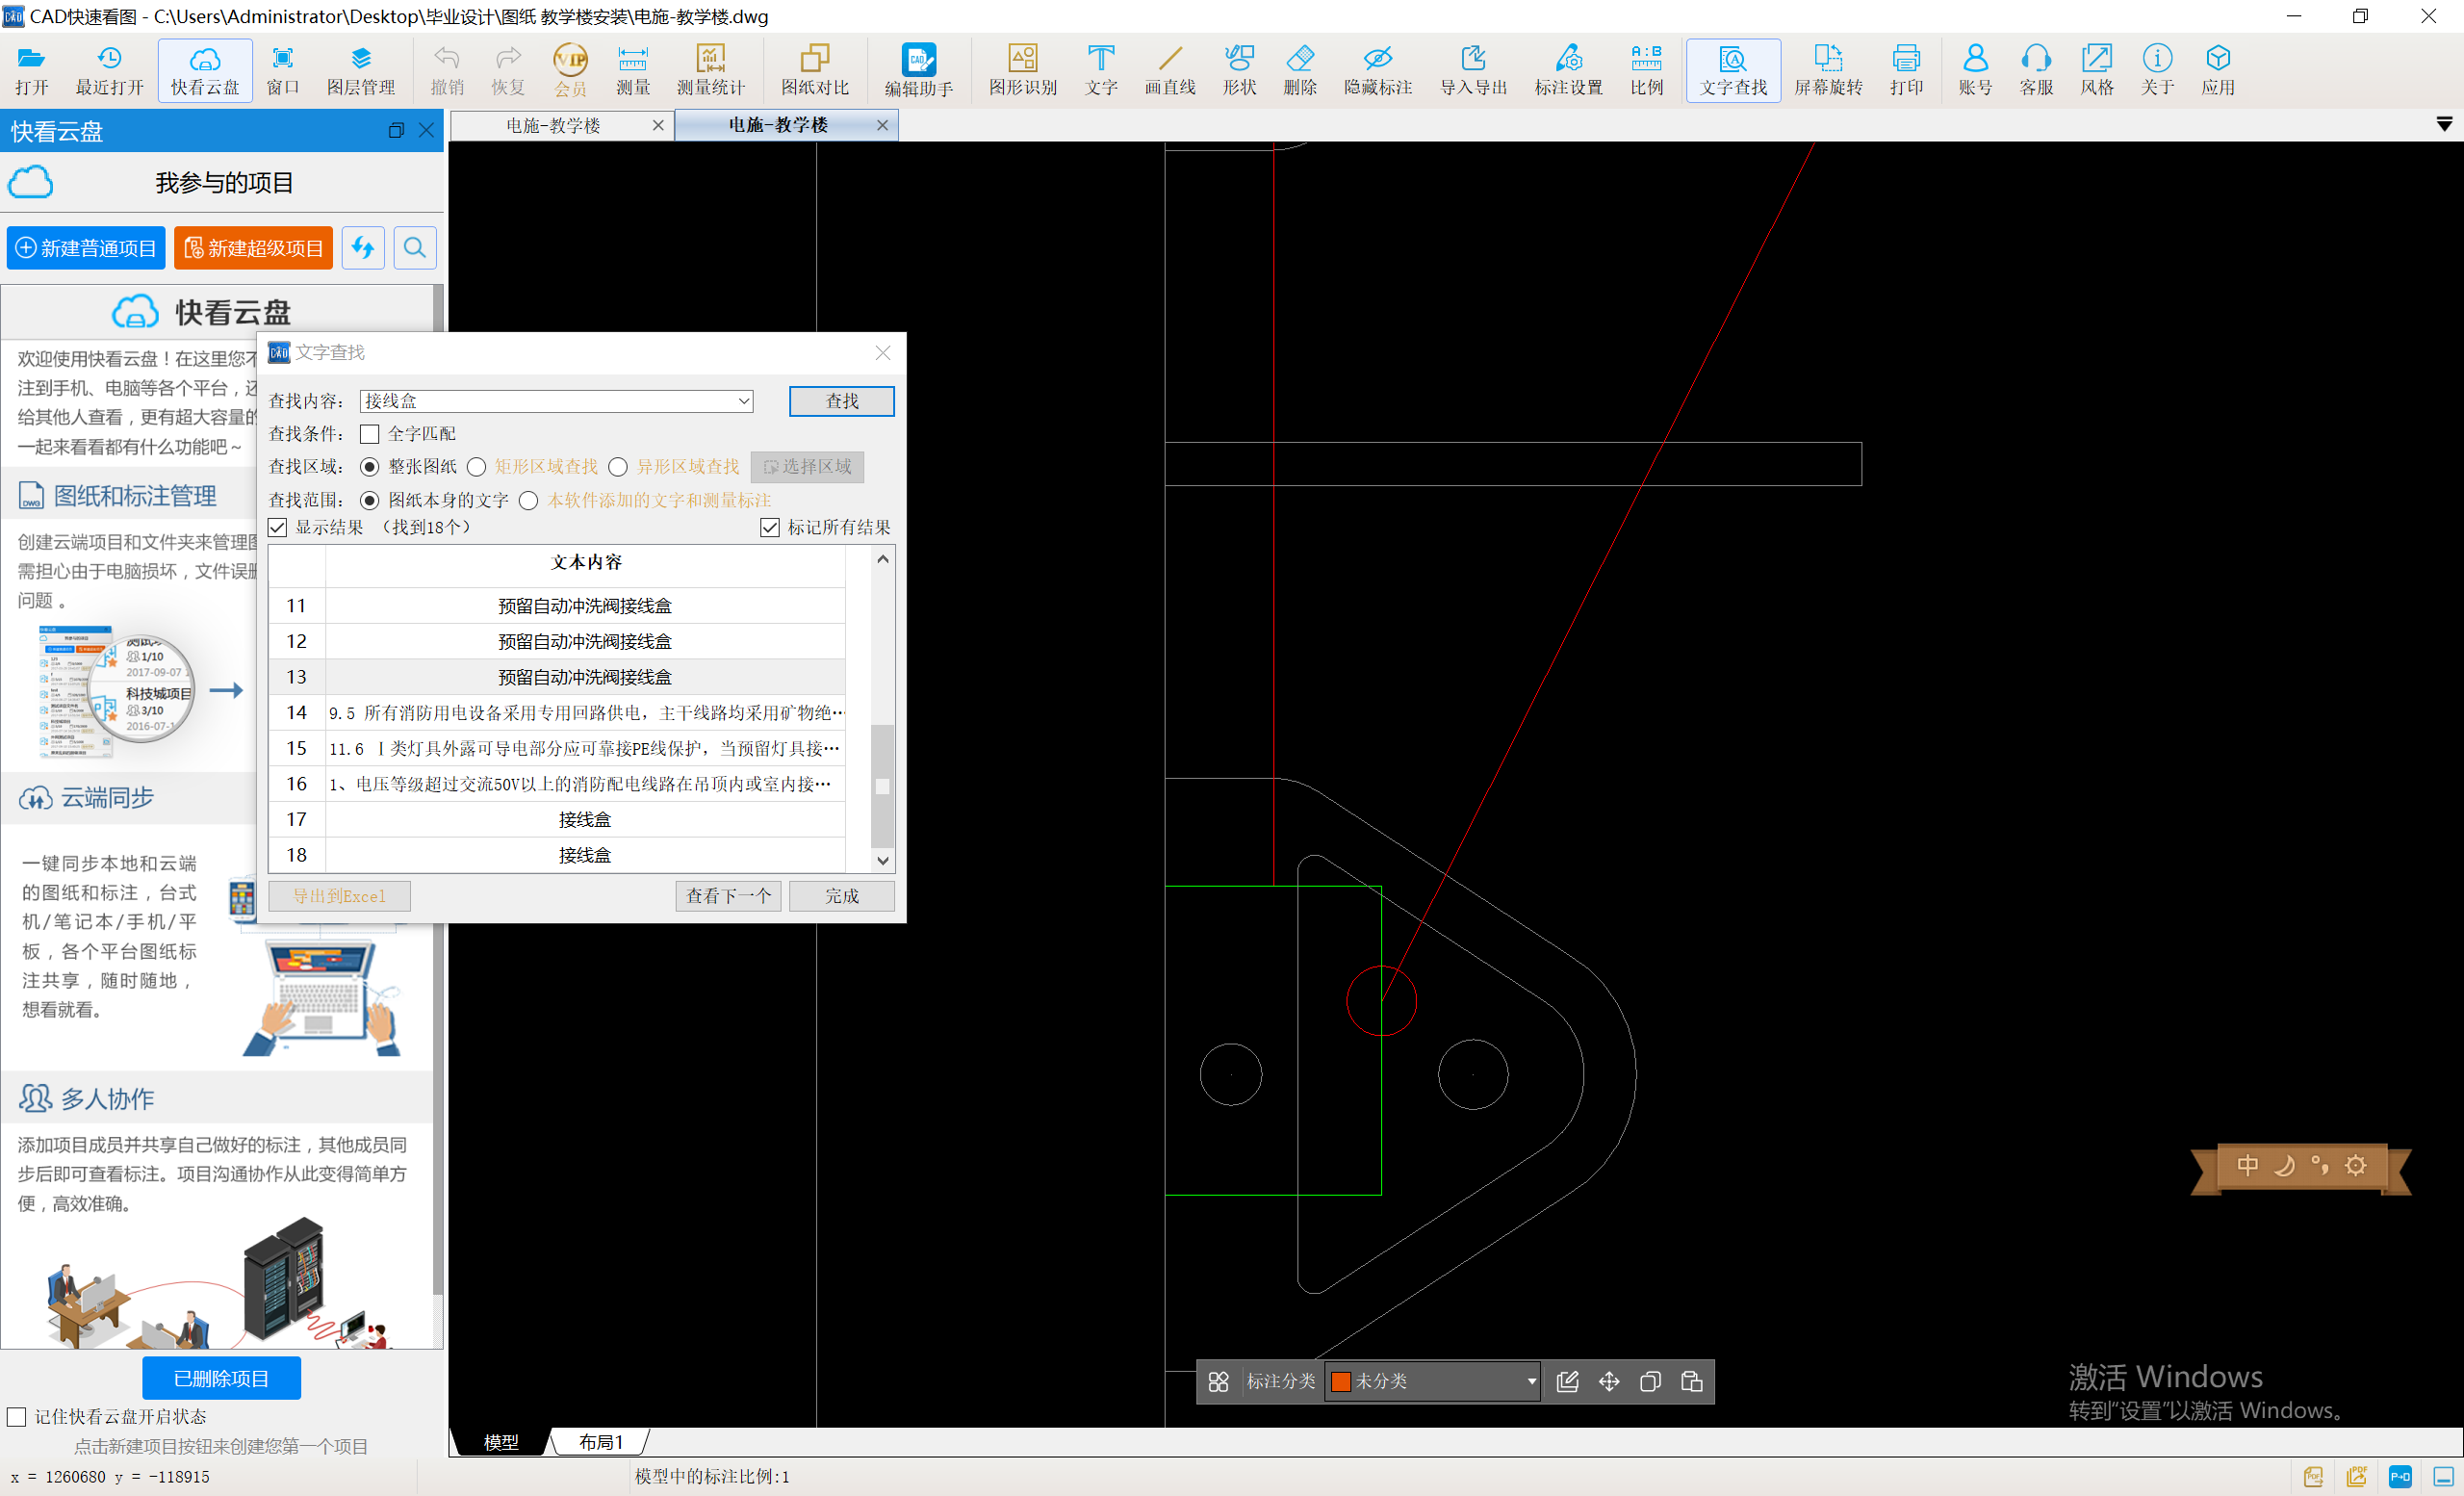Open 图层管理 layer manager
The height and width of the screenshot is (1496, 2464).
point(361,70)
